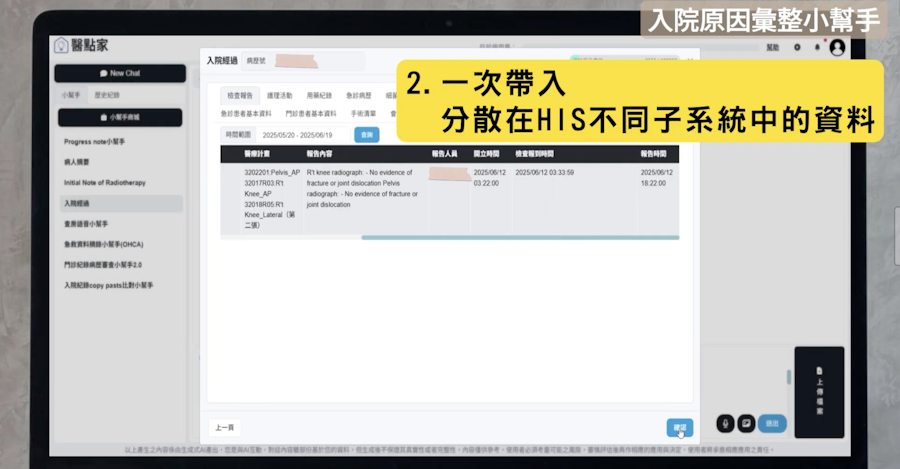Click the image attachment icon beside the microphone

click(x=746, y=423)
